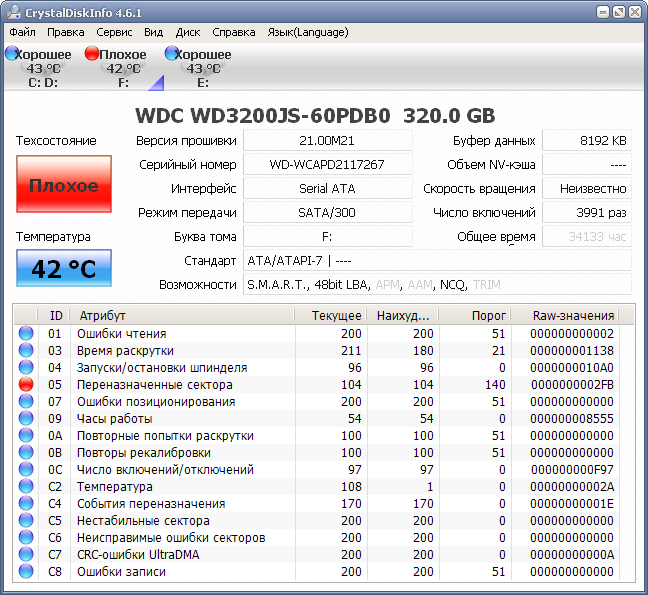Click status icon for C2 Температура

(26, 486)
